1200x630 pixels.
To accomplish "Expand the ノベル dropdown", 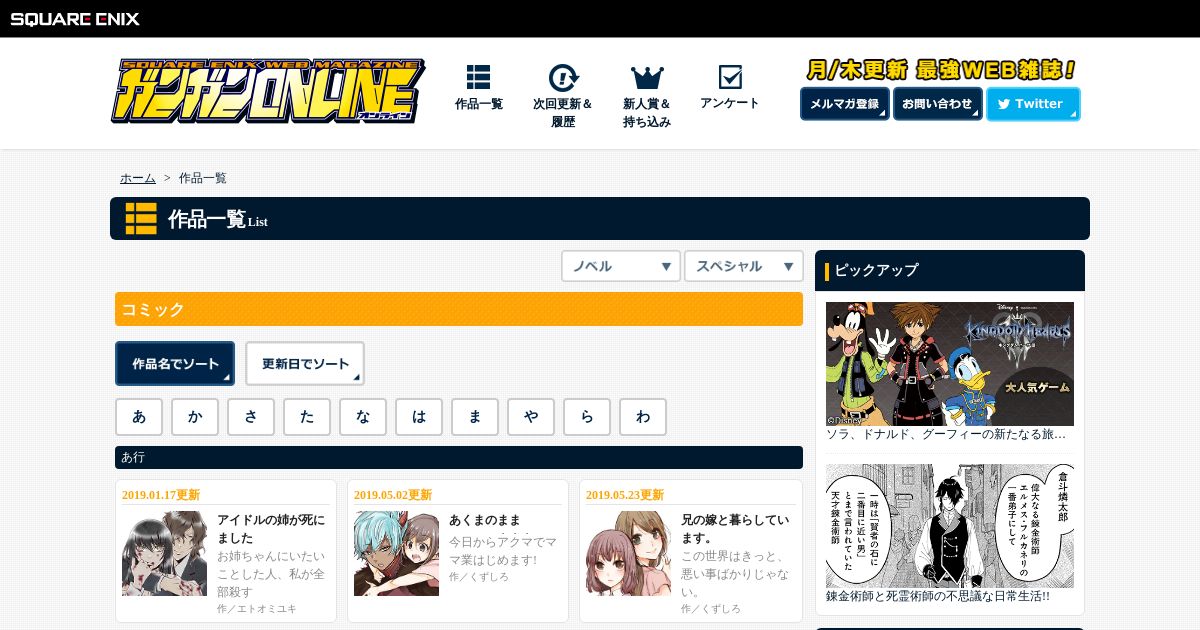I will pyautogui.click(x=621, y=266).
